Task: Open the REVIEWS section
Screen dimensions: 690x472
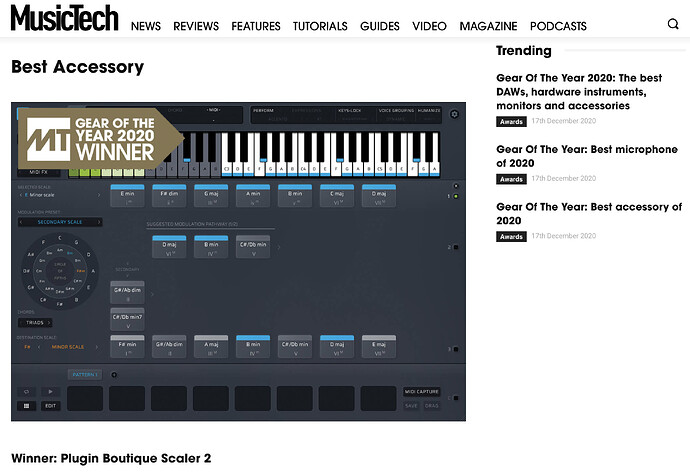Action: (196, 26)
